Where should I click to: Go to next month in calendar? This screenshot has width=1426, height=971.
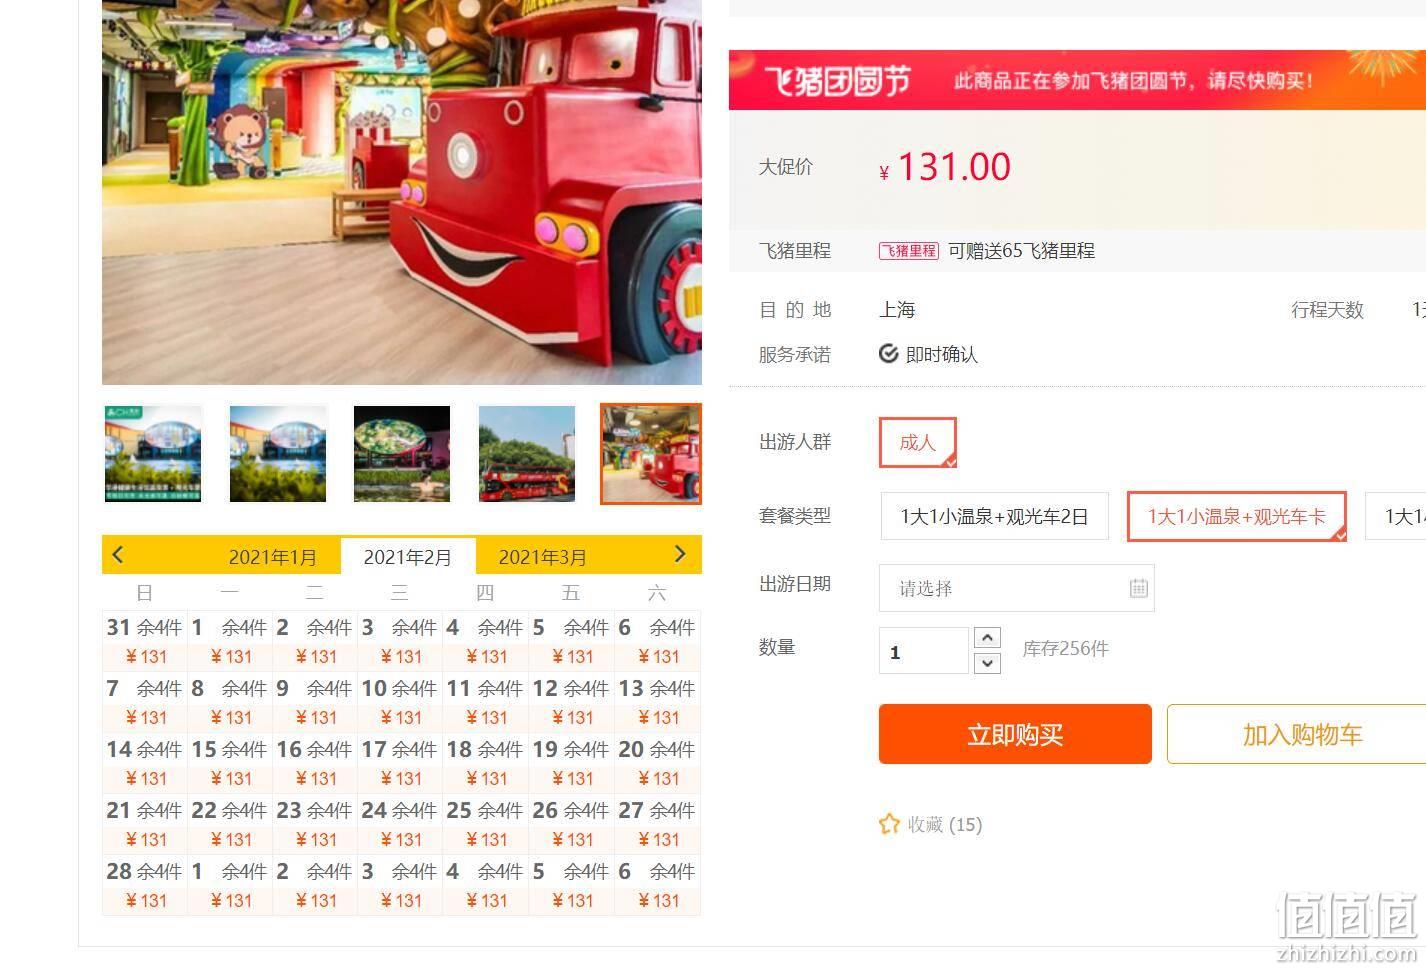[680, 554]
